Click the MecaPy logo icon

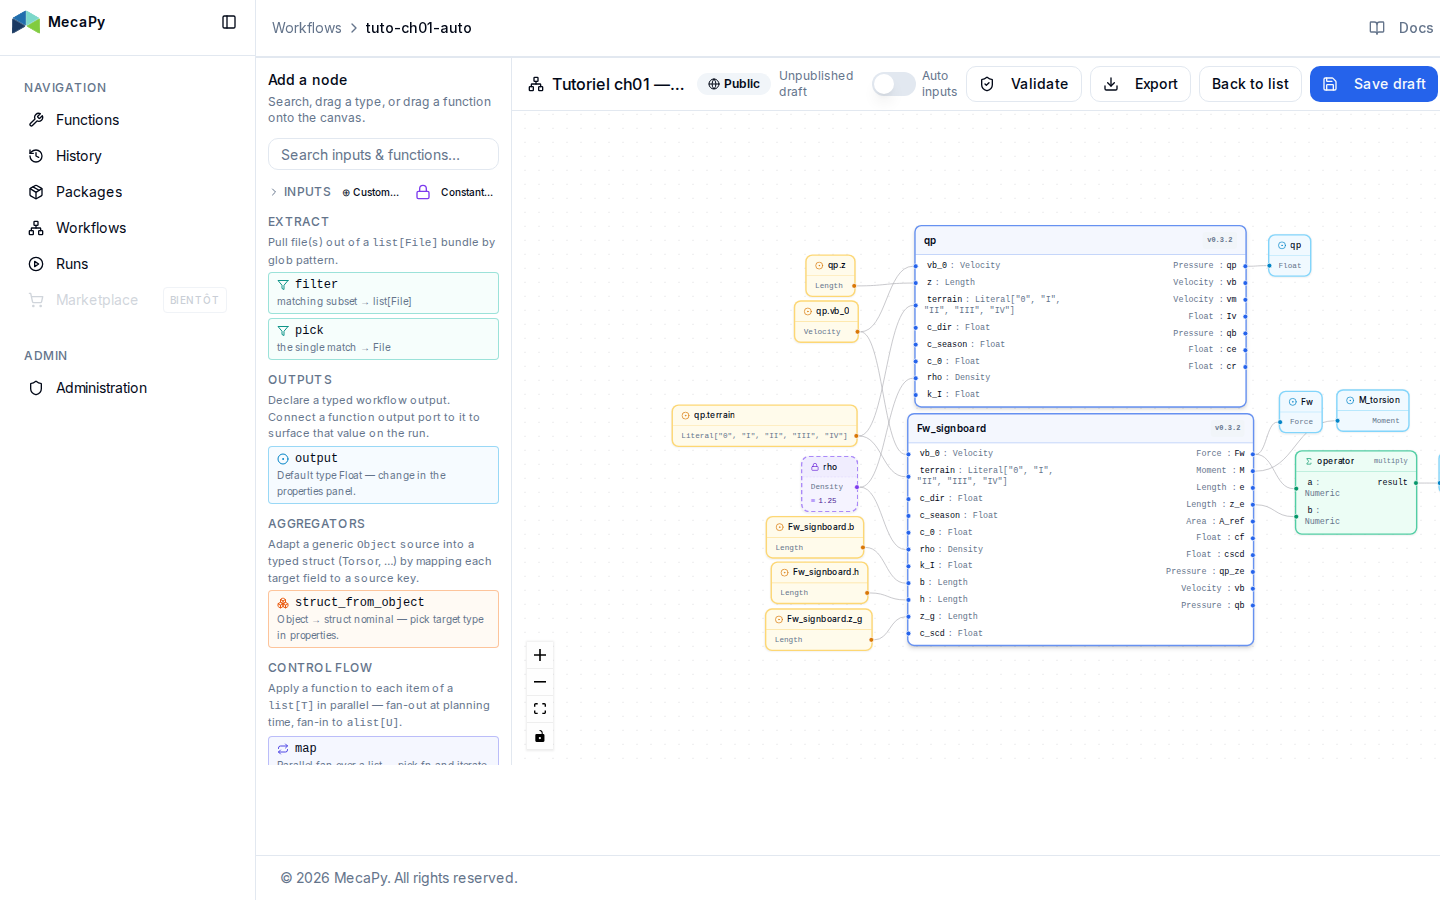pos(26,22)
